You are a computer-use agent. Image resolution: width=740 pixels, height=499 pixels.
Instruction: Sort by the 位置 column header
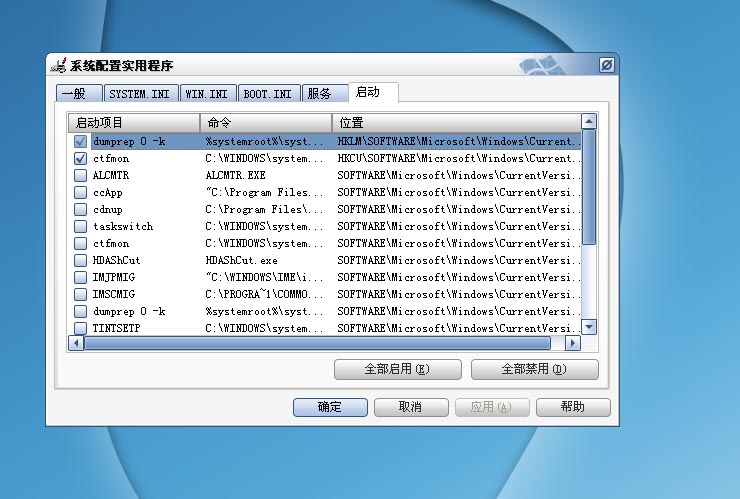click(x=456, y=123)
